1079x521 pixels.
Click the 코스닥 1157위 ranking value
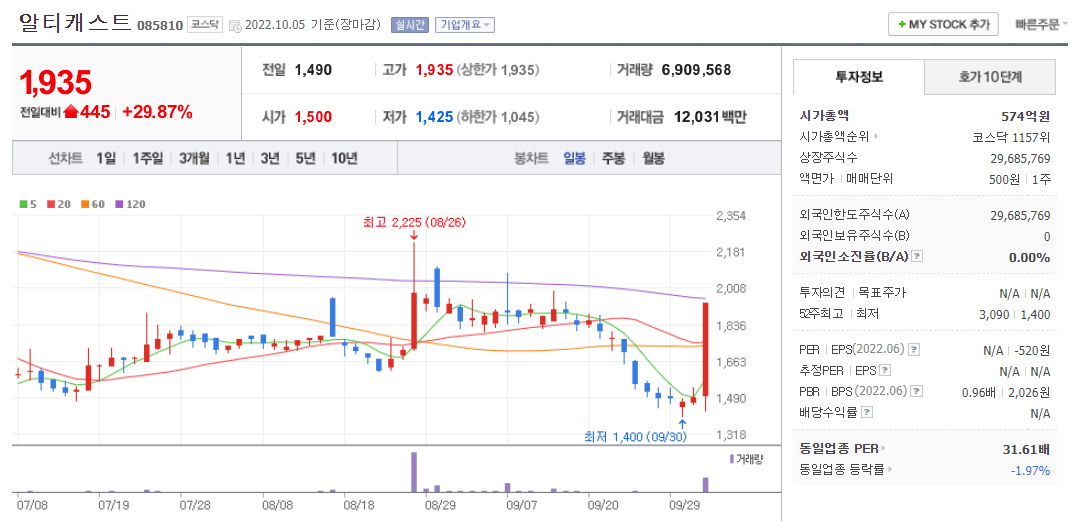coord(1011,136)
